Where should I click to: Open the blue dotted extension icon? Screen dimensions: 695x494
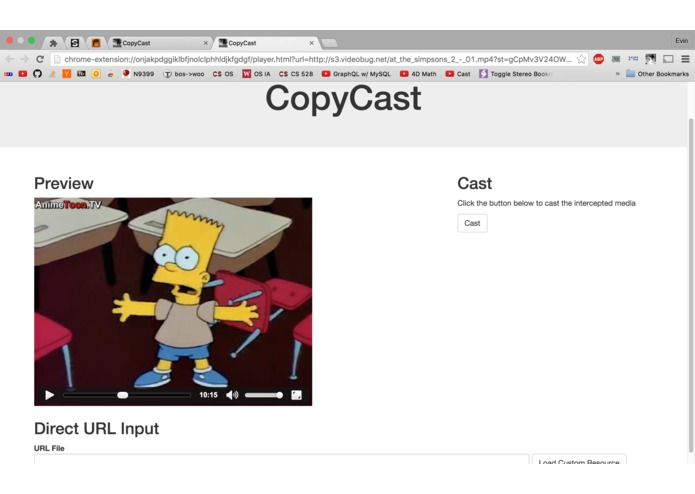click(x=633, y=58)
